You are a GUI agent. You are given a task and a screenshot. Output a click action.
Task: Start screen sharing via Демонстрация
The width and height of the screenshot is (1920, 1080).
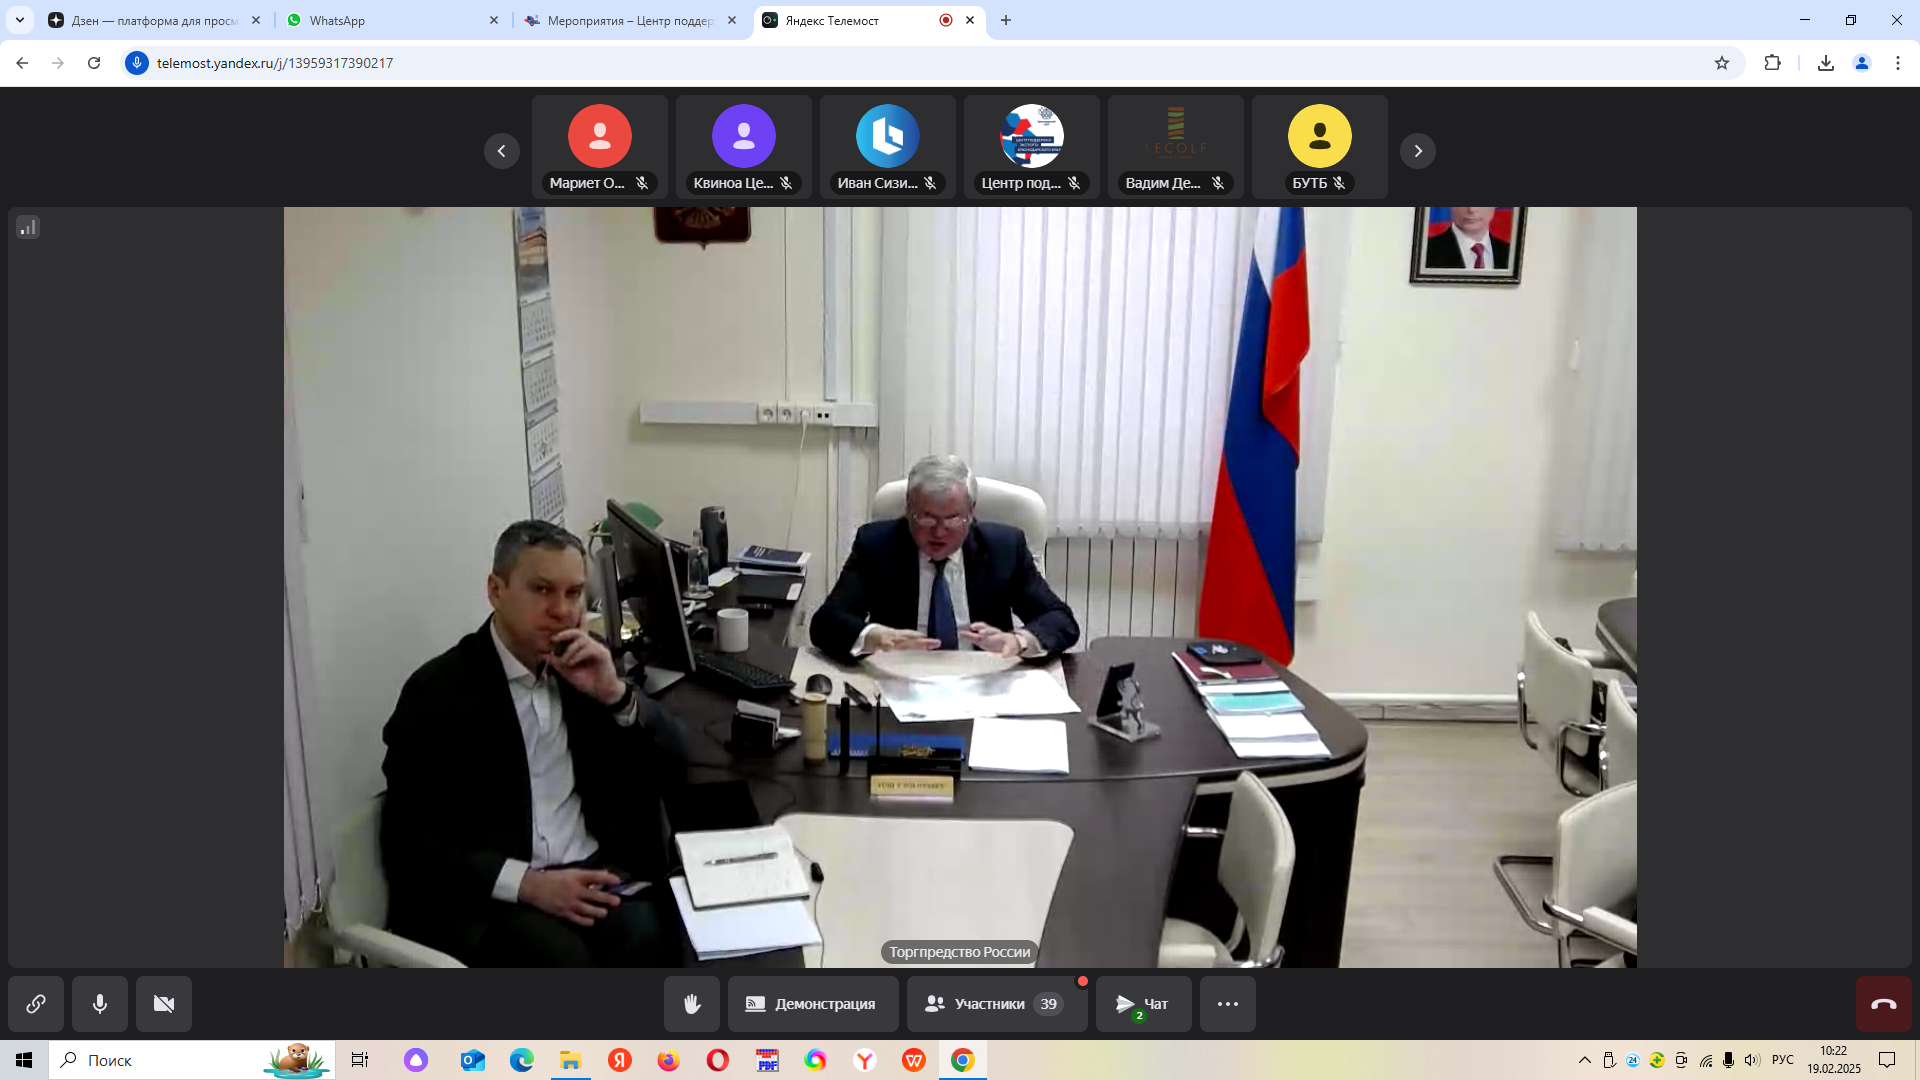812,1004
